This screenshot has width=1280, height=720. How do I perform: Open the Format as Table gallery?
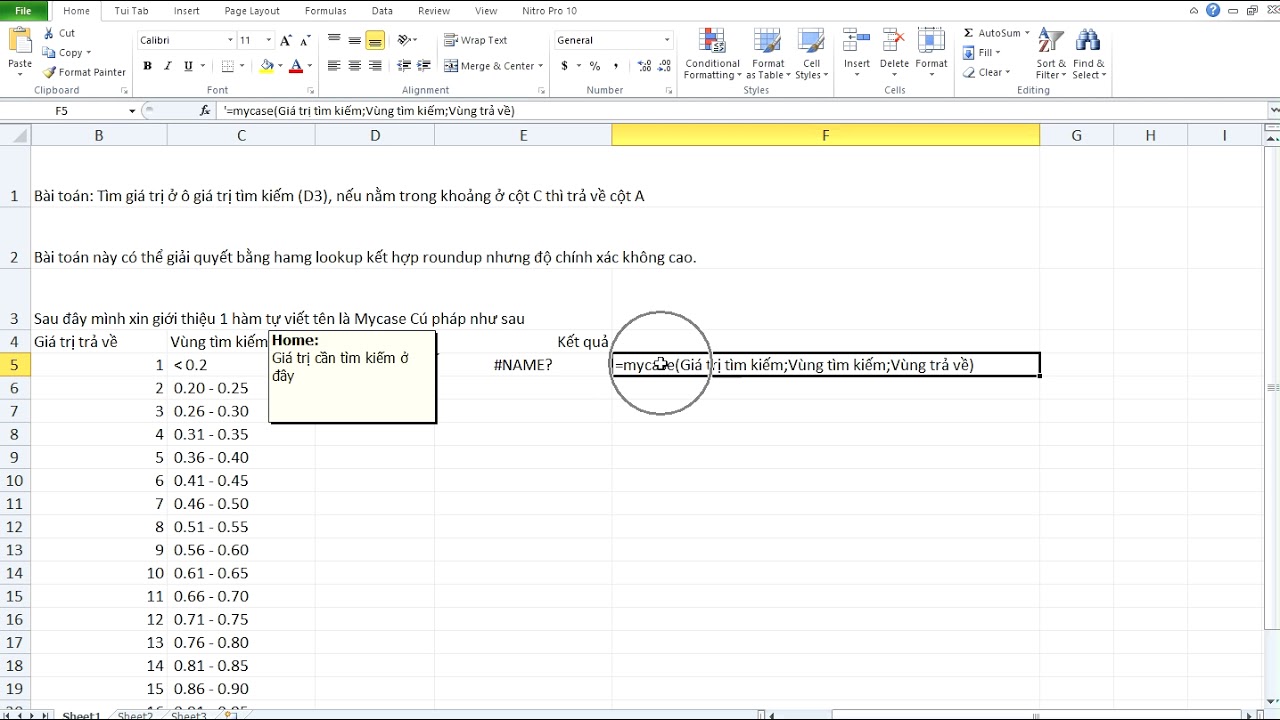(768, 54)
